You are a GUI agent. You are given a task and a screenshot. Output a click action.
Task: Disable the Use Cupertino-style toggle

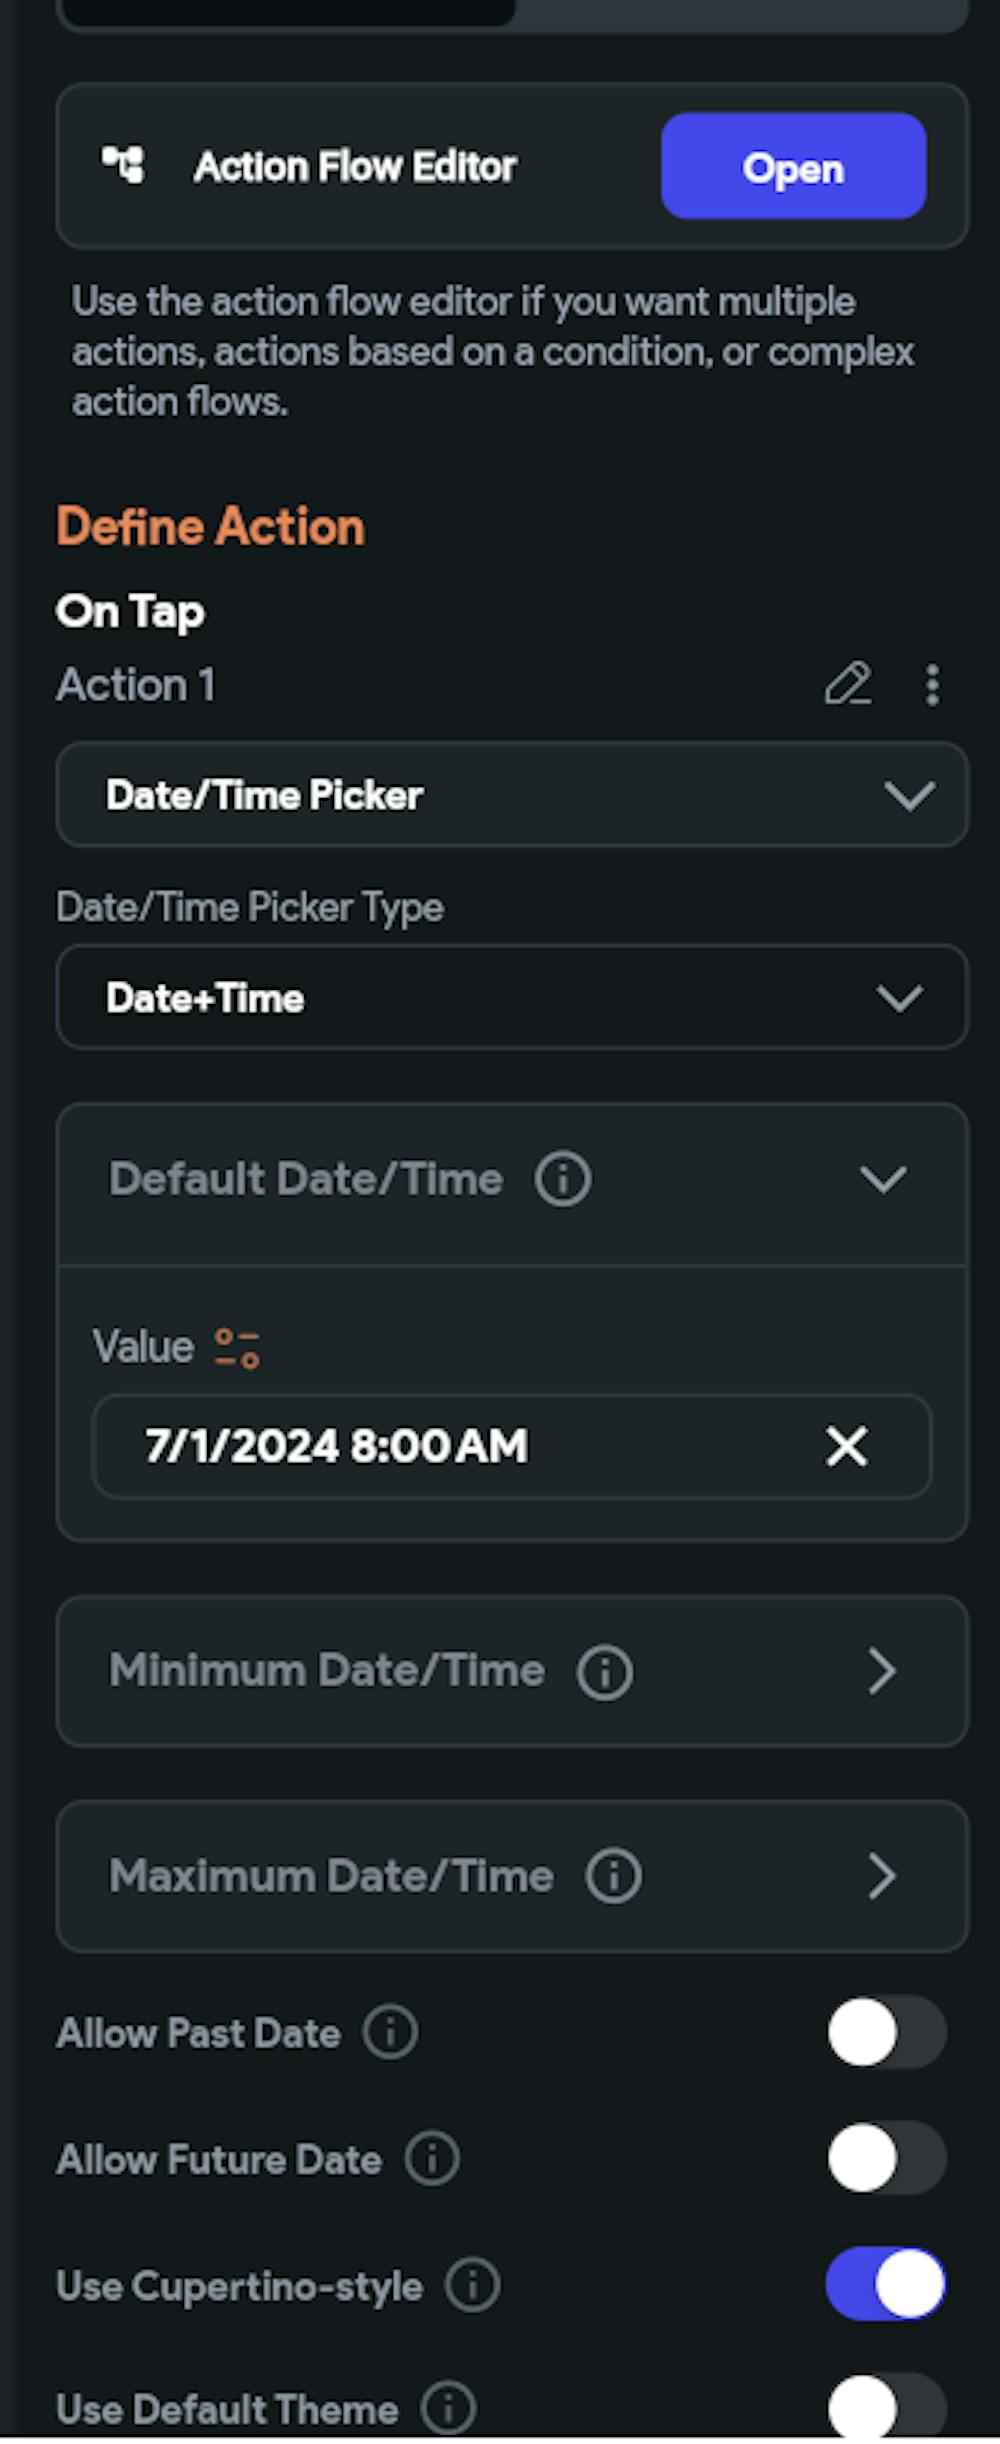click(886, 2284)
